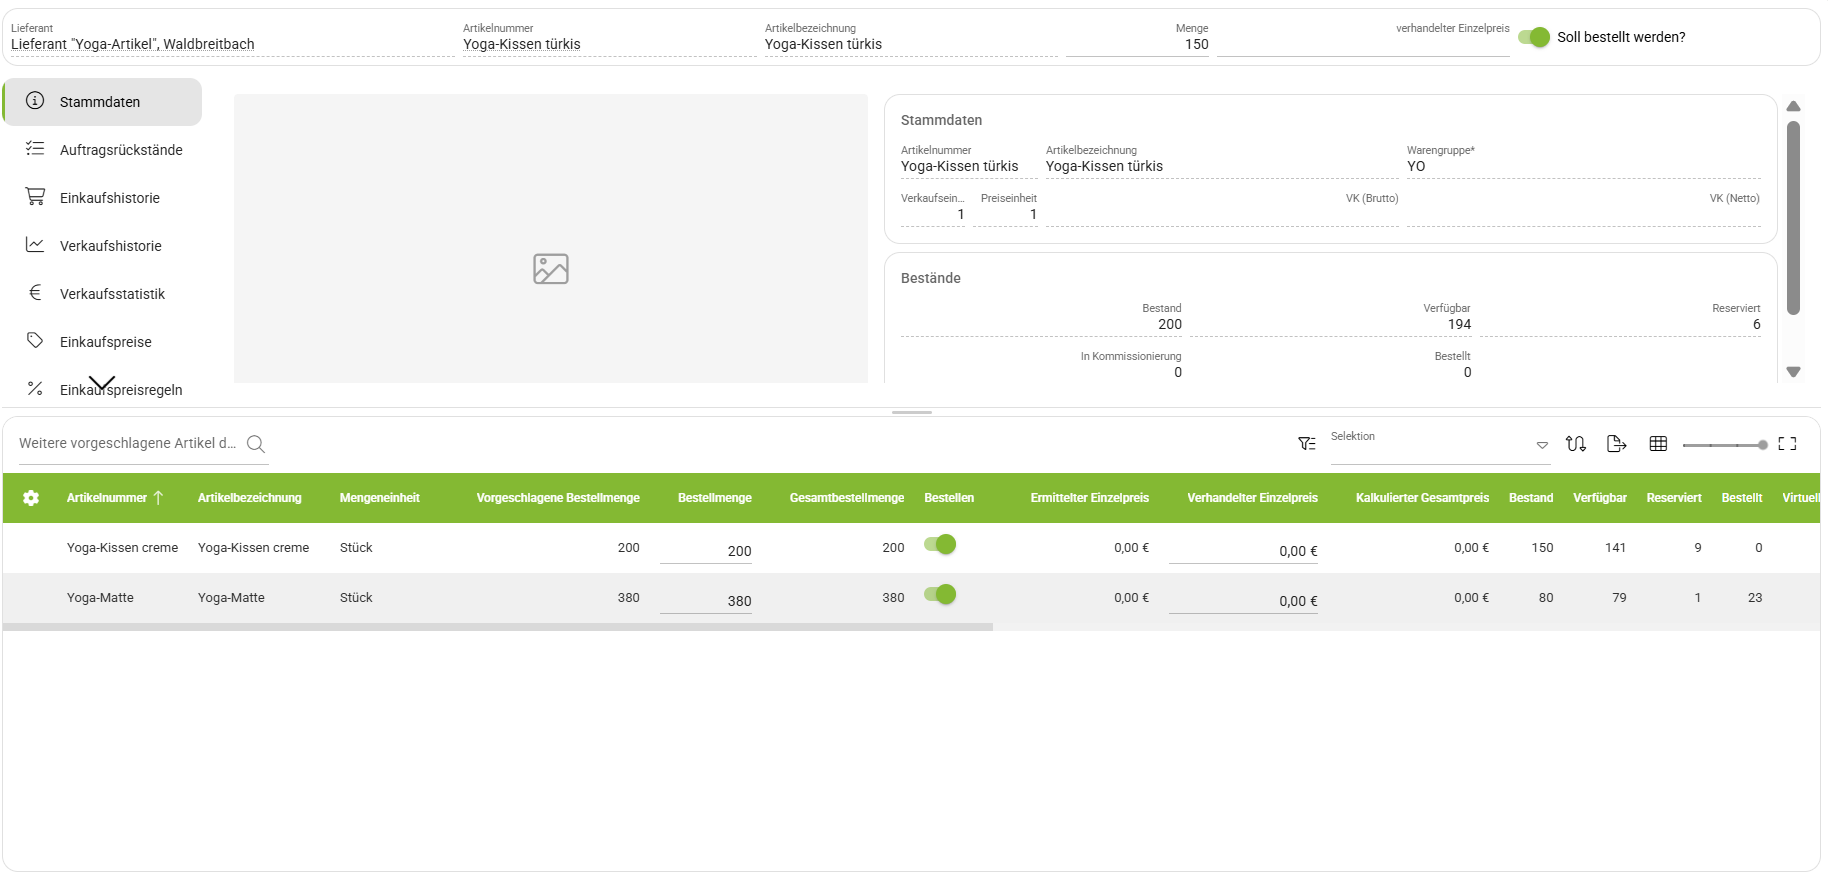Select Einkaufspreise in the sidebar
The image size is (1828, 879).
[x=102, y=342]
